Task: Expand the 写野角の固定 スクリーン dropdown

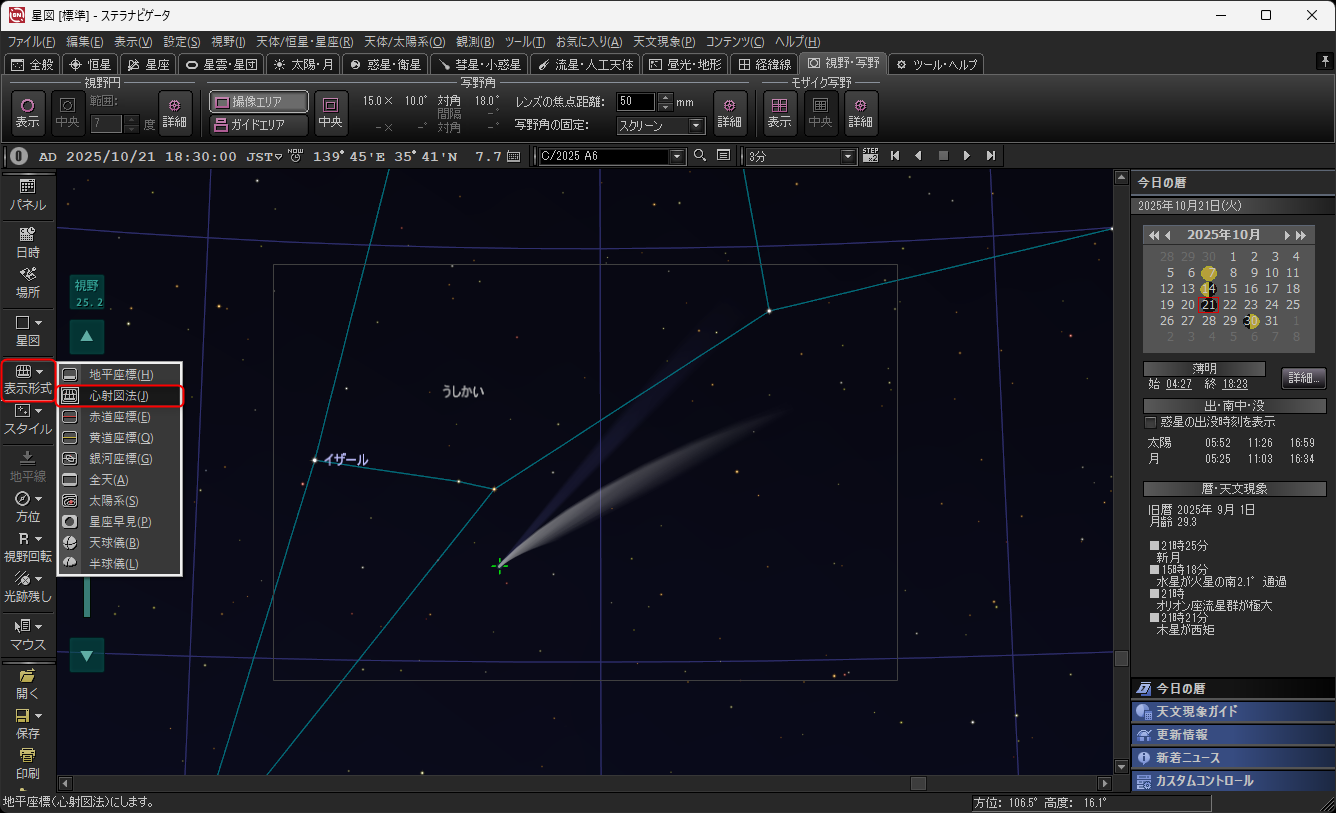Action: tap(697, 126)
